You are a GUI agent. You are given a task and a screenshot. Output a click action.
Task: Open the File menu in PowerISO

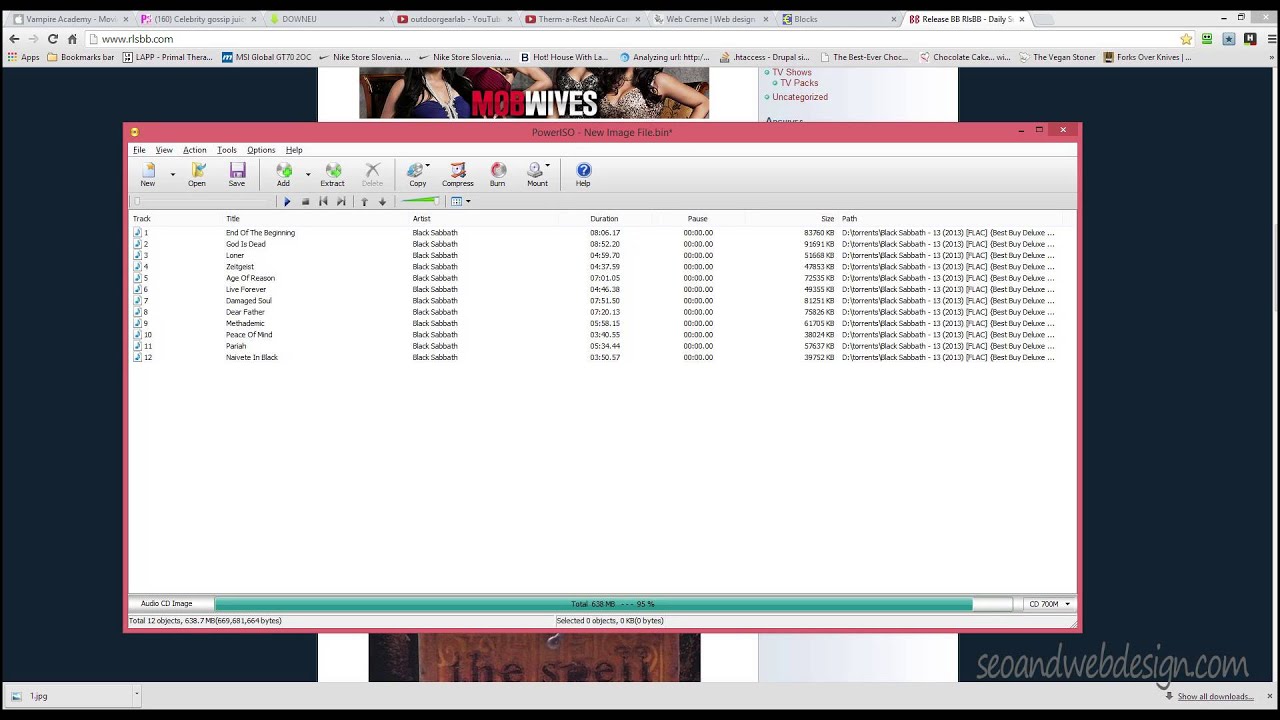[x=139, y=150]
